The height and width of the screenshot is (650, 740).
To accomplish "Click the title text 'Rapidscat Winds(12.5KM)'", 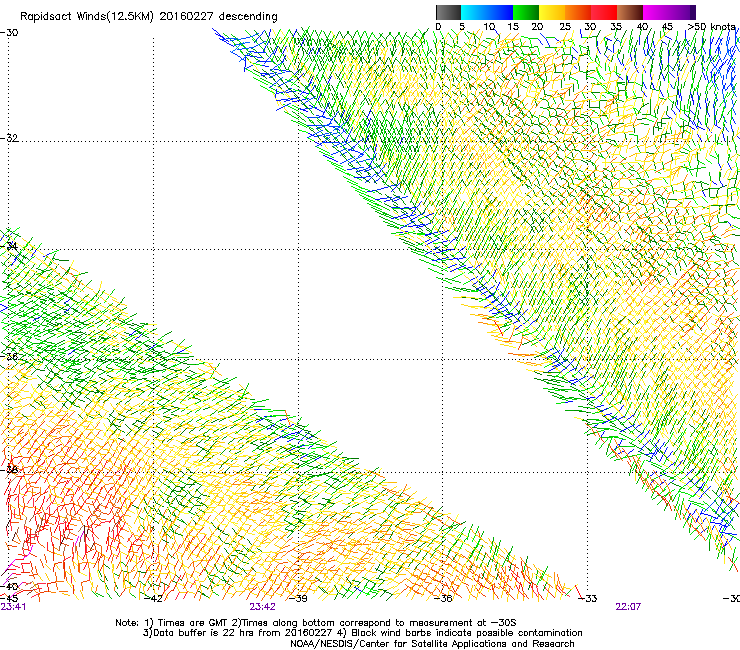I will point(87,17).
